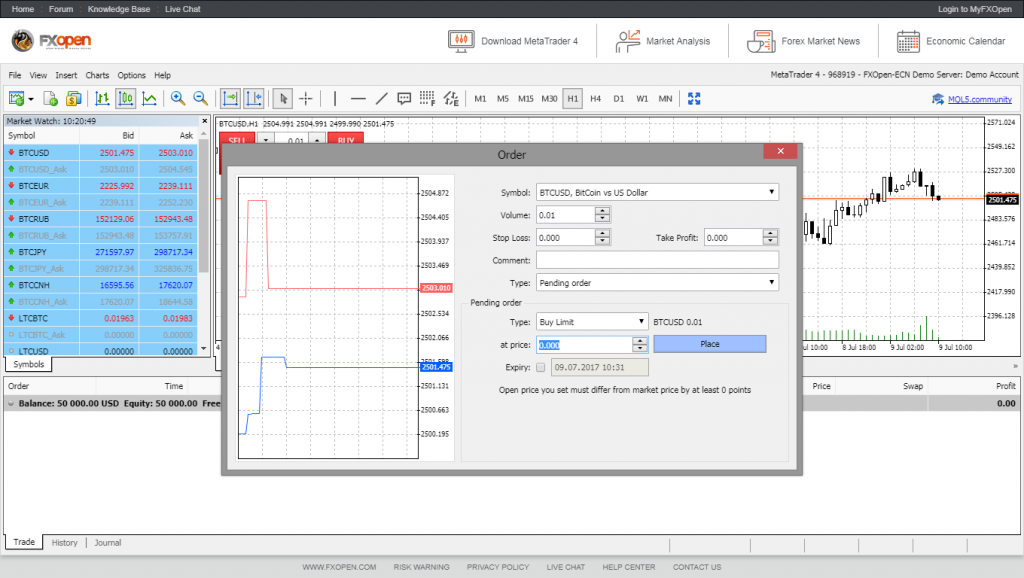Select the M5 timeframe
This screenshot has width=1024, height=578.
[502, 99]
